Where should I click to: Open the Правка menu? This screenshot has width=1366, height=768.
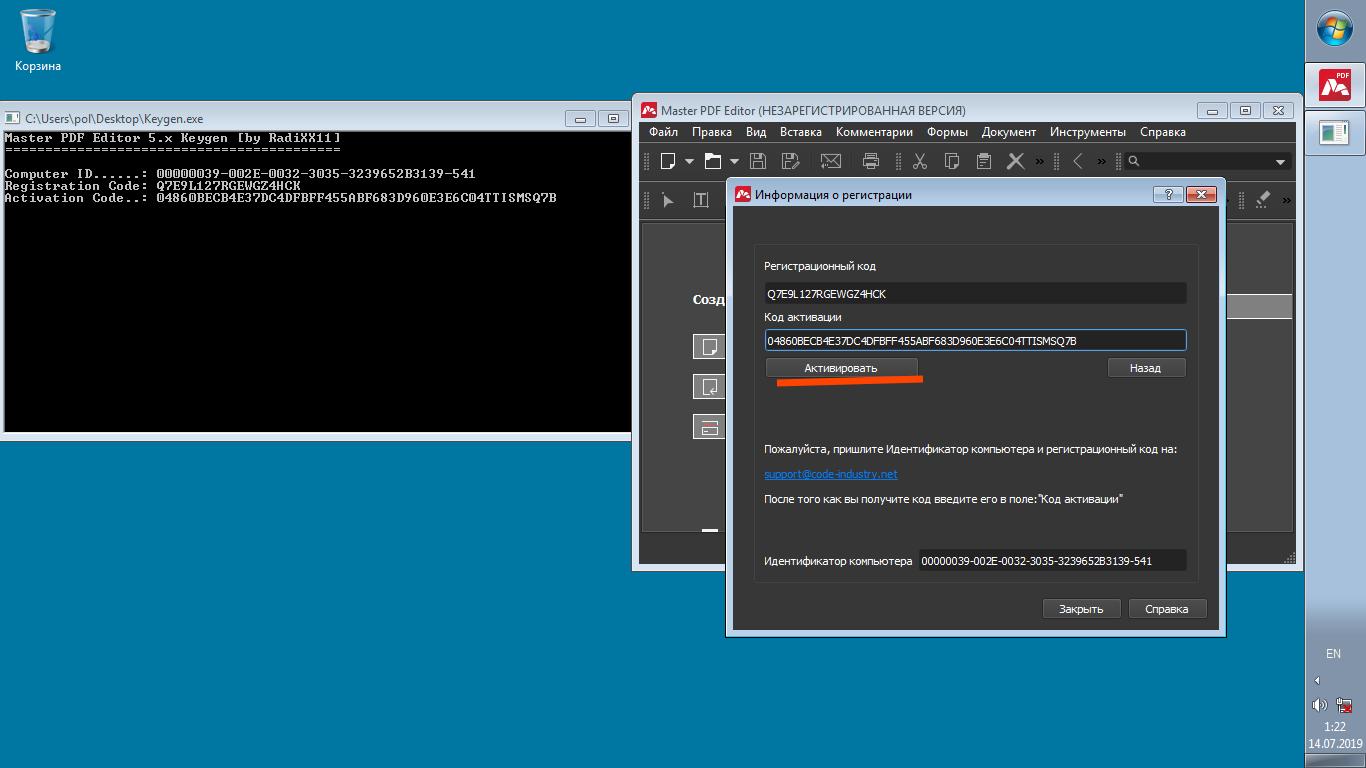coord(712,132)
